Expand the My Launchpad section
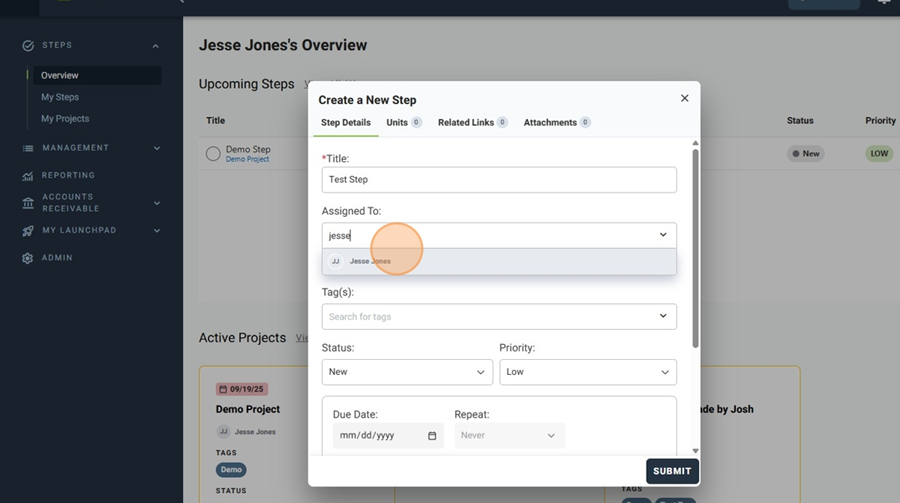 point(157,231)
